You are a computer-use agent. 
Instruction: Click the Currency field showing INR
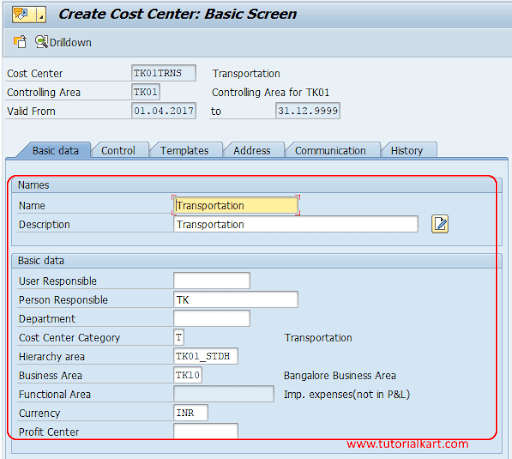191,413
